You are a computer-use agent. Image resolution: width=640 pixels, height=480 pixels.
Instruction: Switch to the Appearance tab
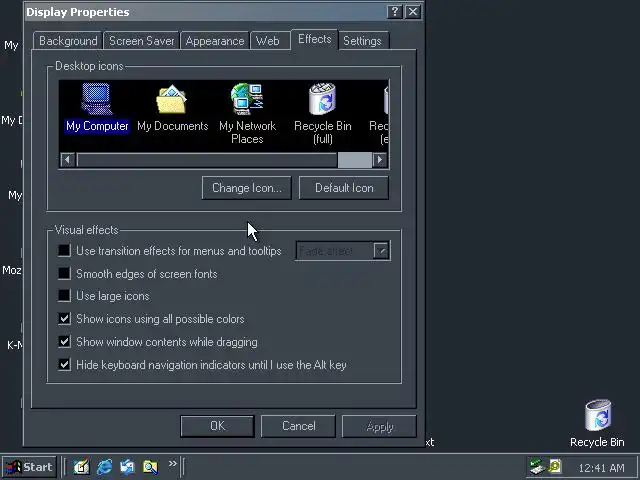click(215, 41)
